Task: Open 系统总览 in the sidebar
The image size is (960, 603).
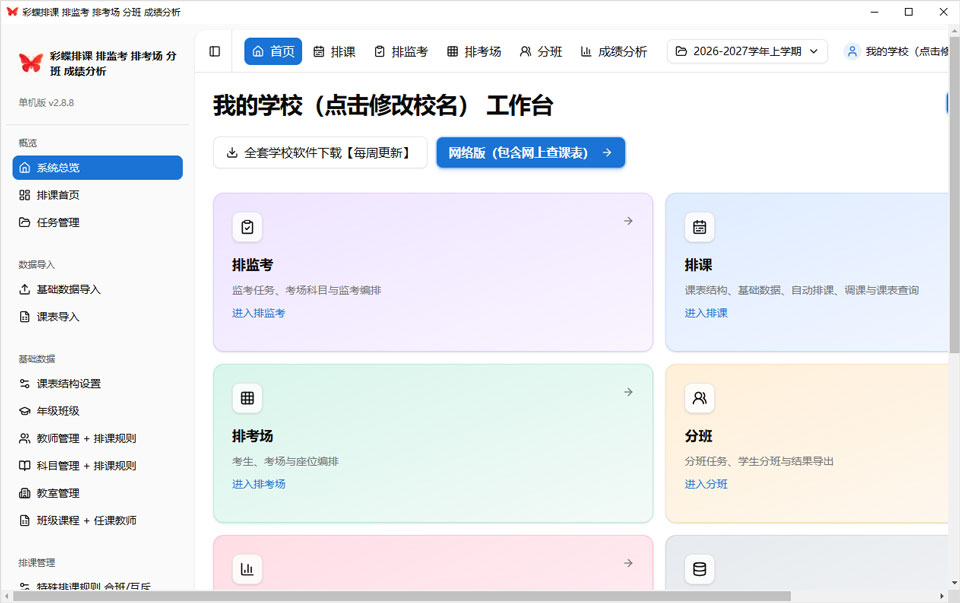Action: (97, 168)
